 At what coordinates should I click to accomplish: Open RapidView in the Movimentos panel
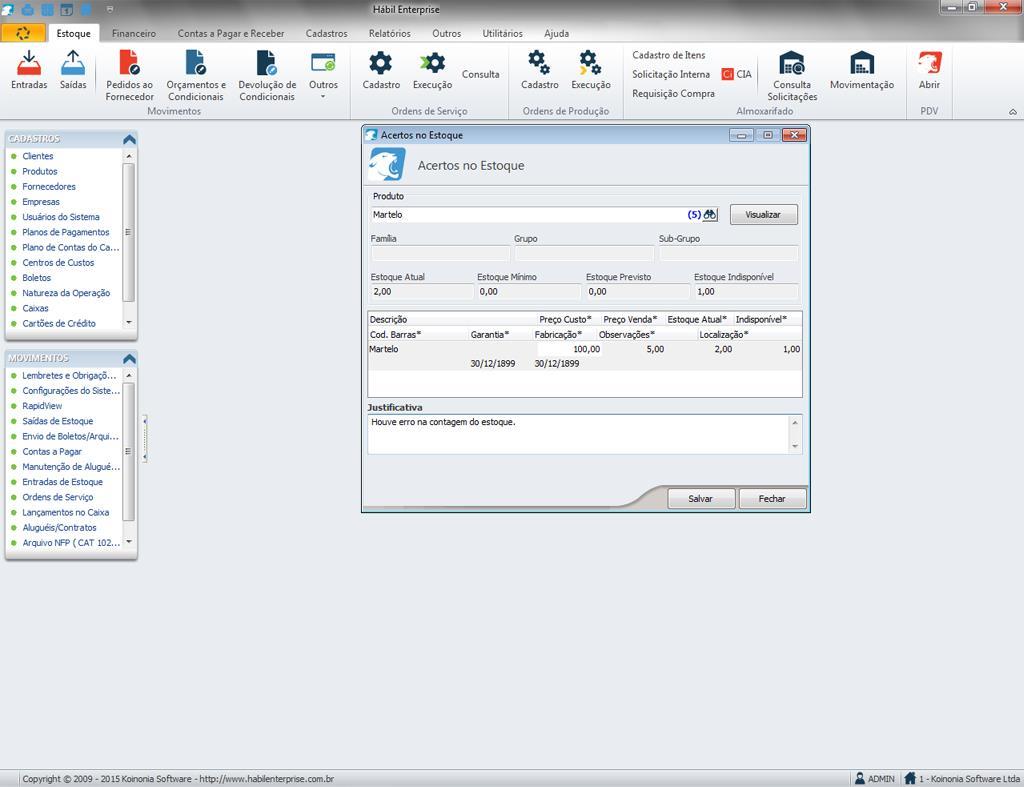[x=42, y=406]
